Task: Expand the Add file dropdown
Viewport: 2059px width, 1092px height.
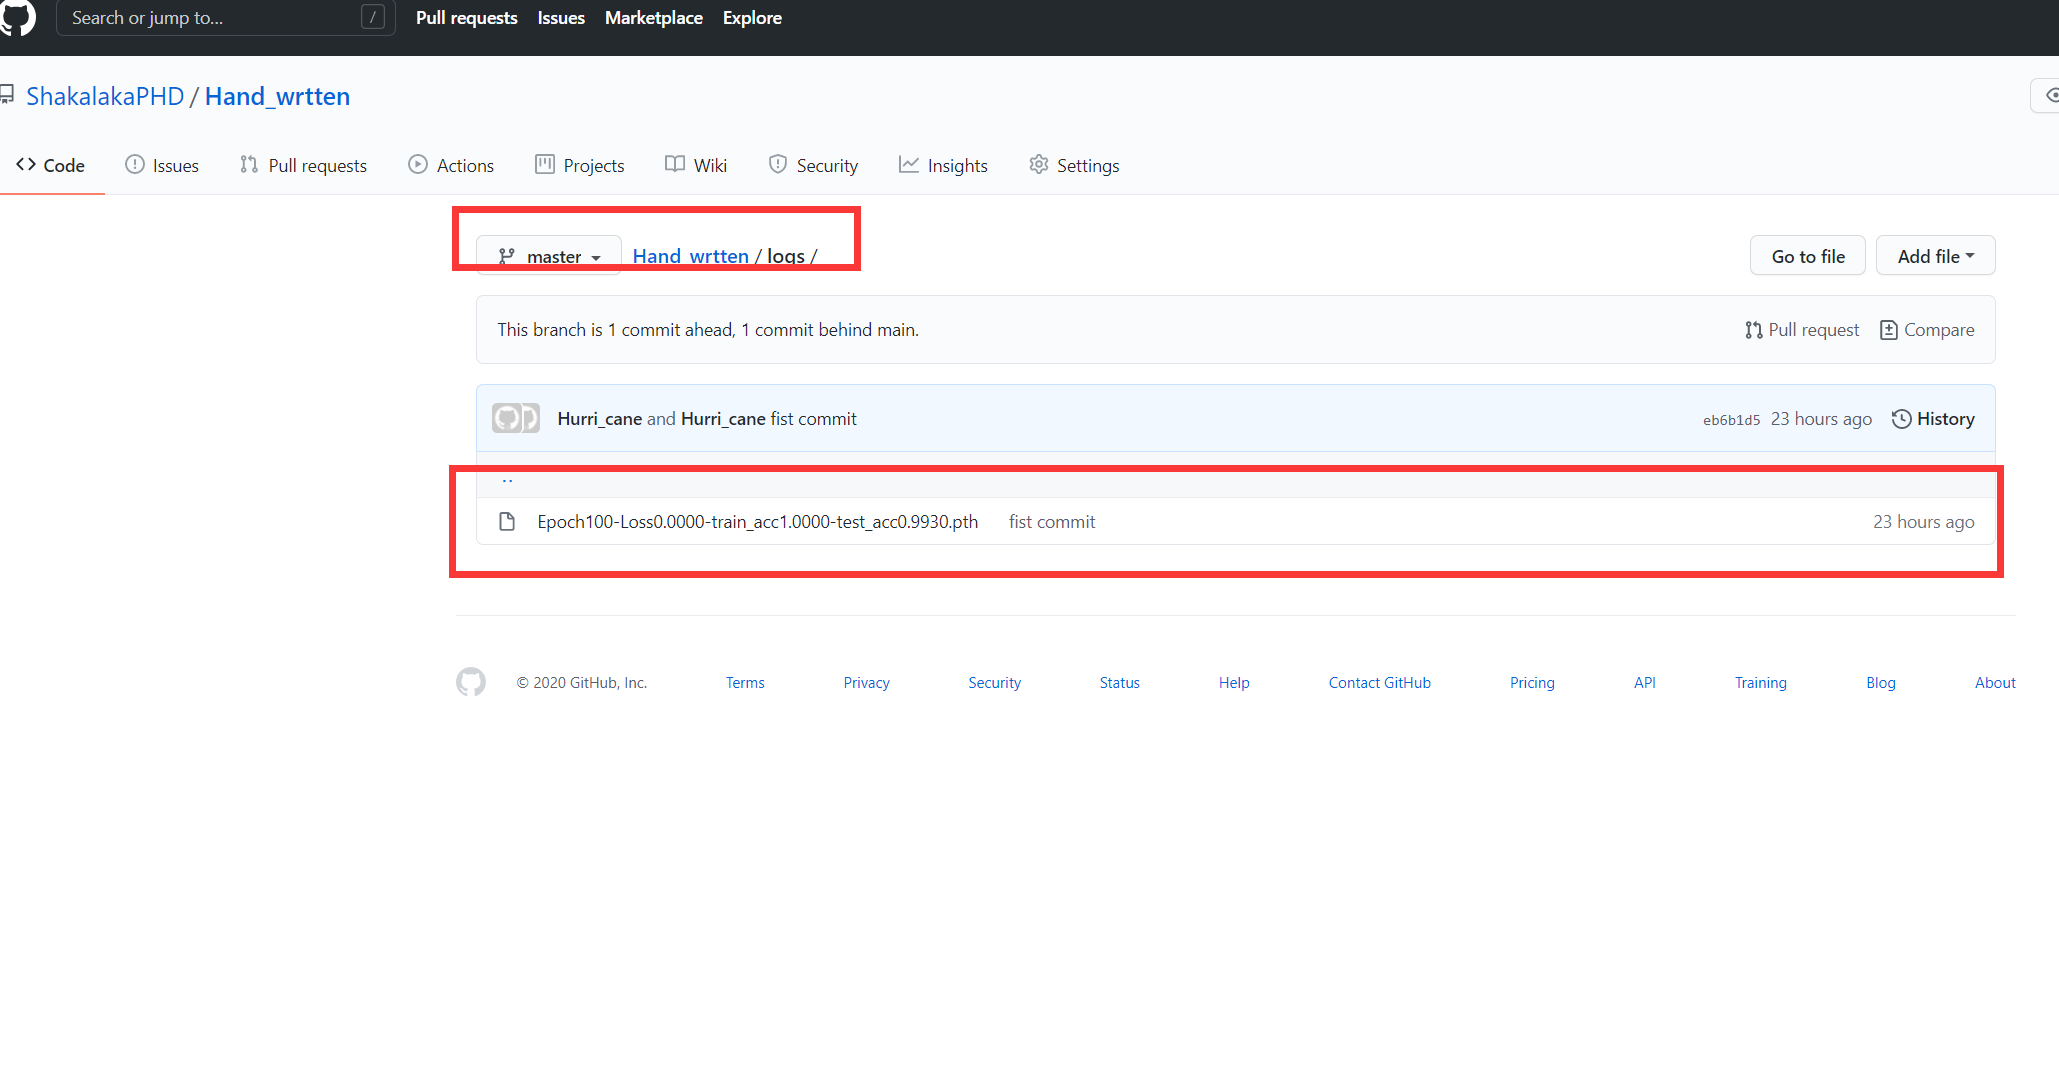Action: click(x=1935, y=256)
